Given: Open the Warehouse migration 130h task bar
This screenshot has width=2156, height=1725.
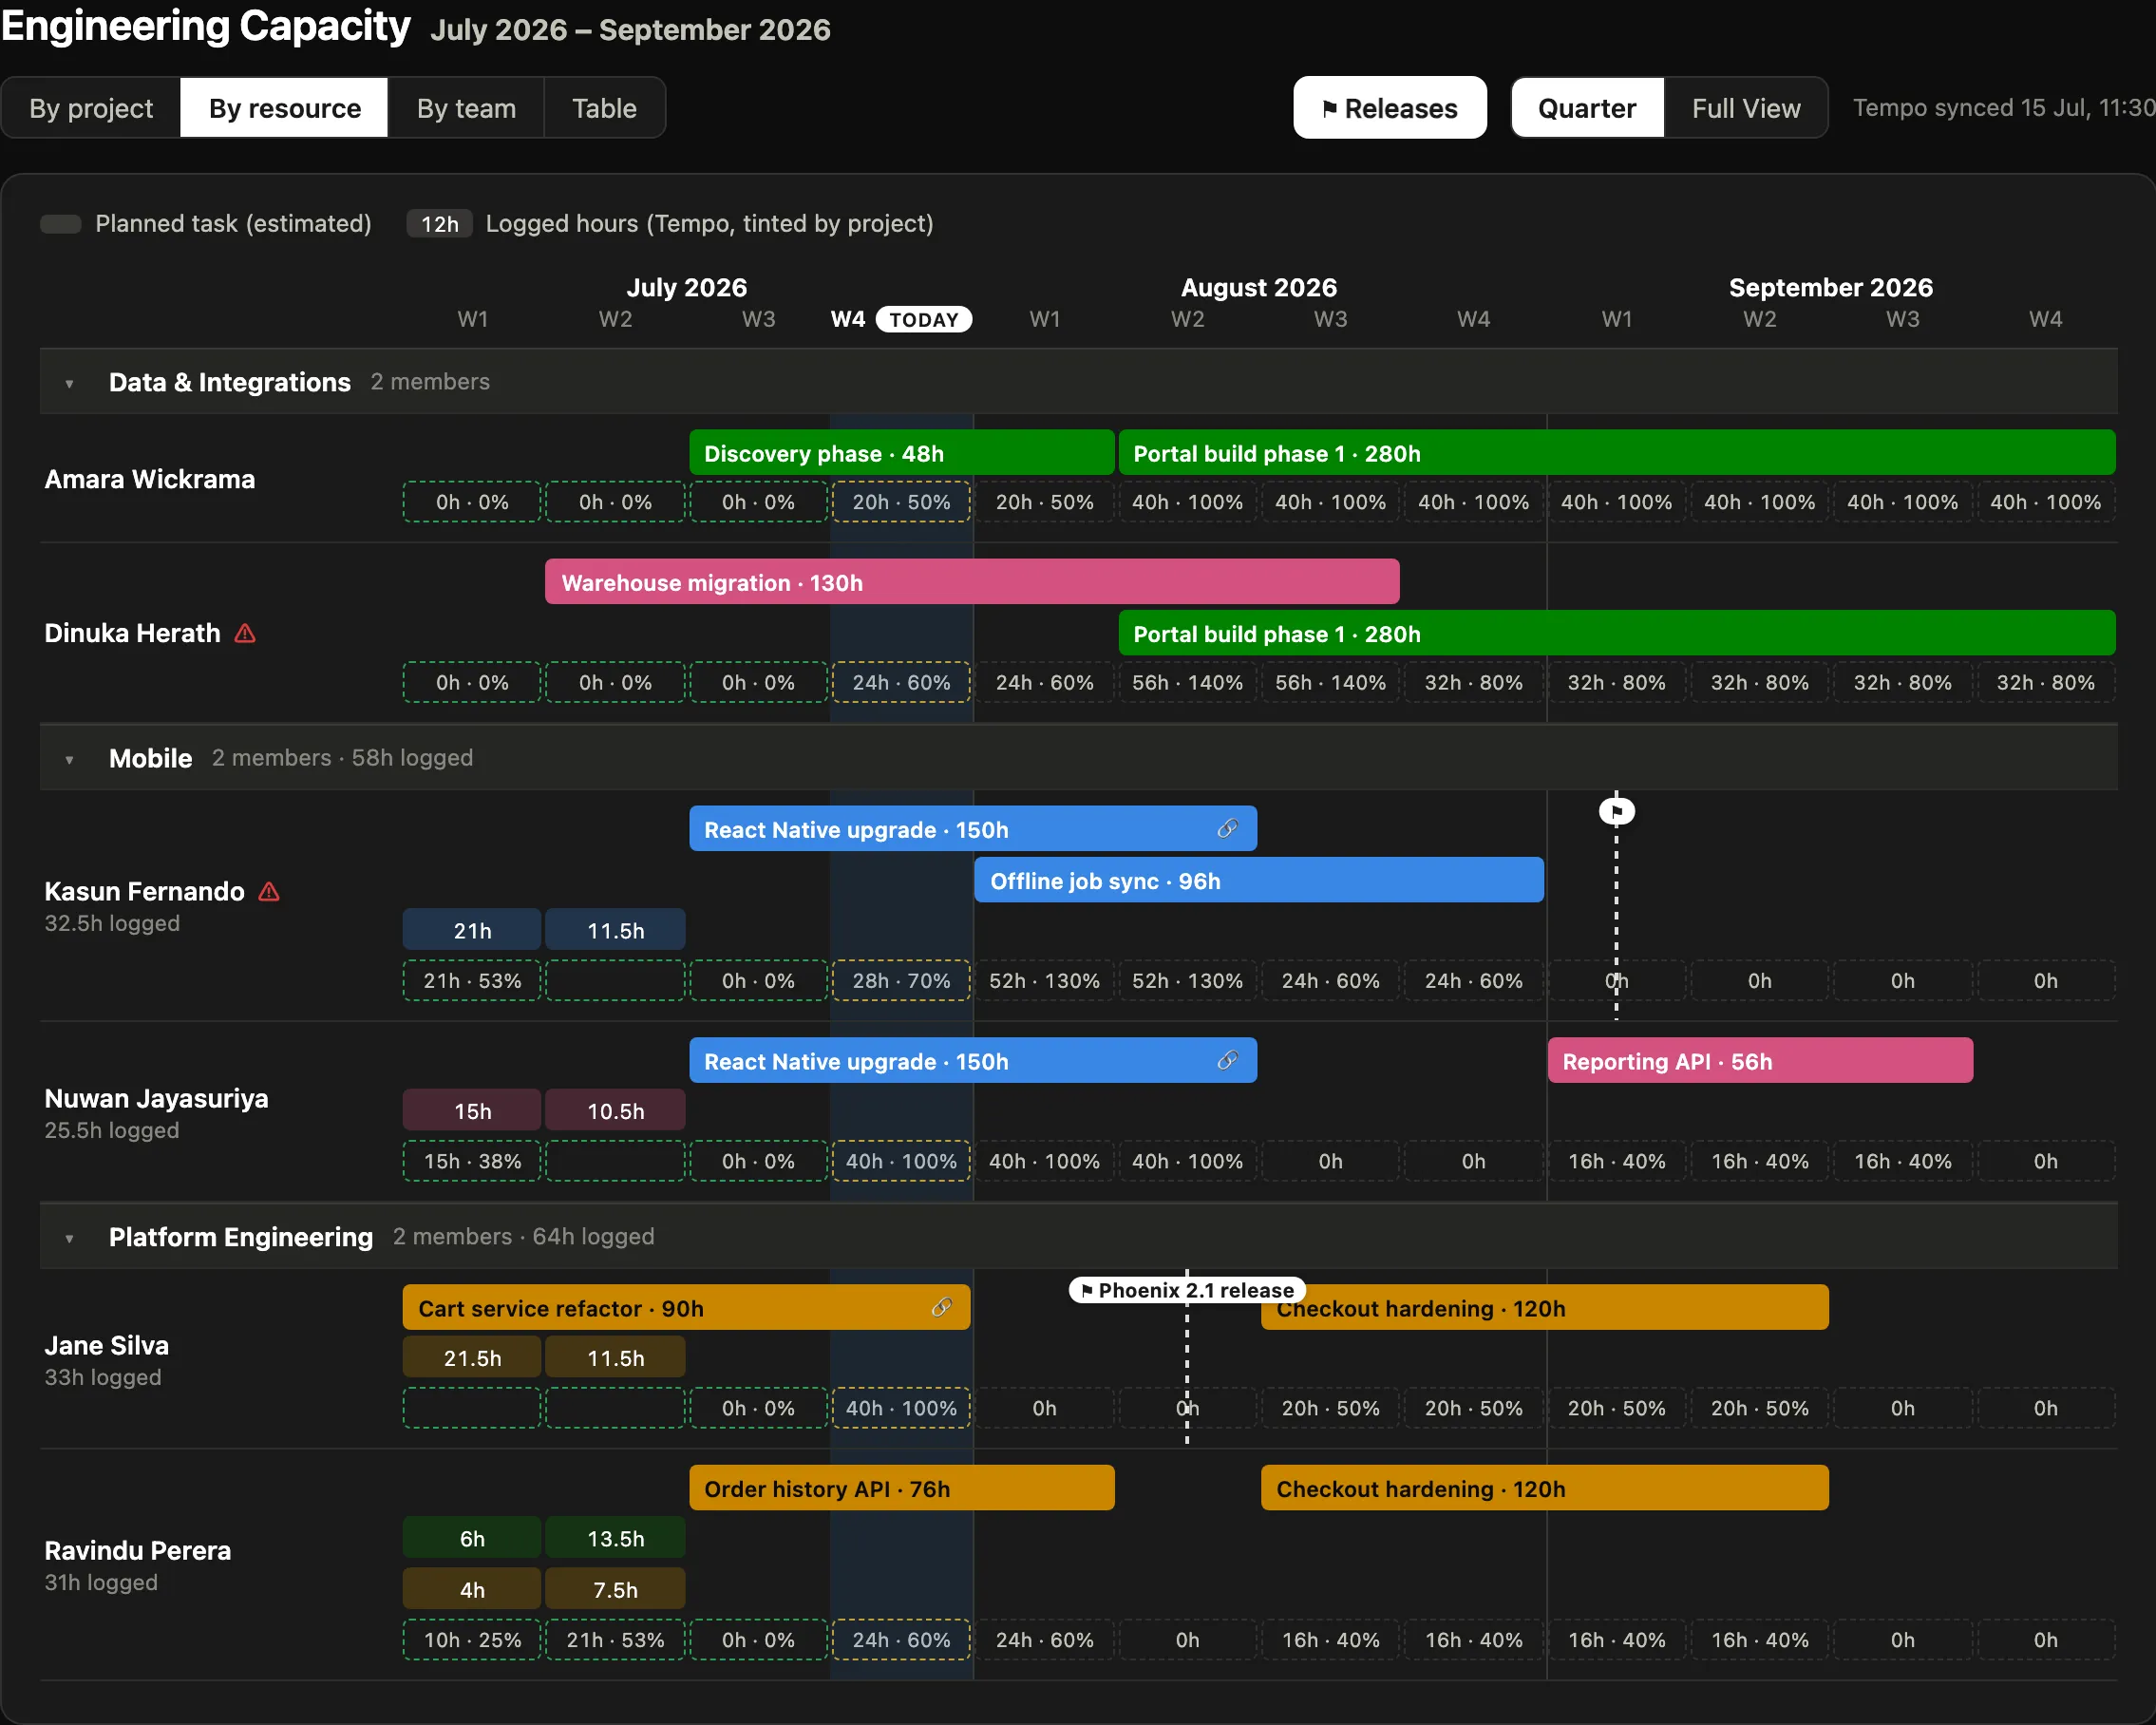Looking at the screenshot, I should [x=971, y=582].
